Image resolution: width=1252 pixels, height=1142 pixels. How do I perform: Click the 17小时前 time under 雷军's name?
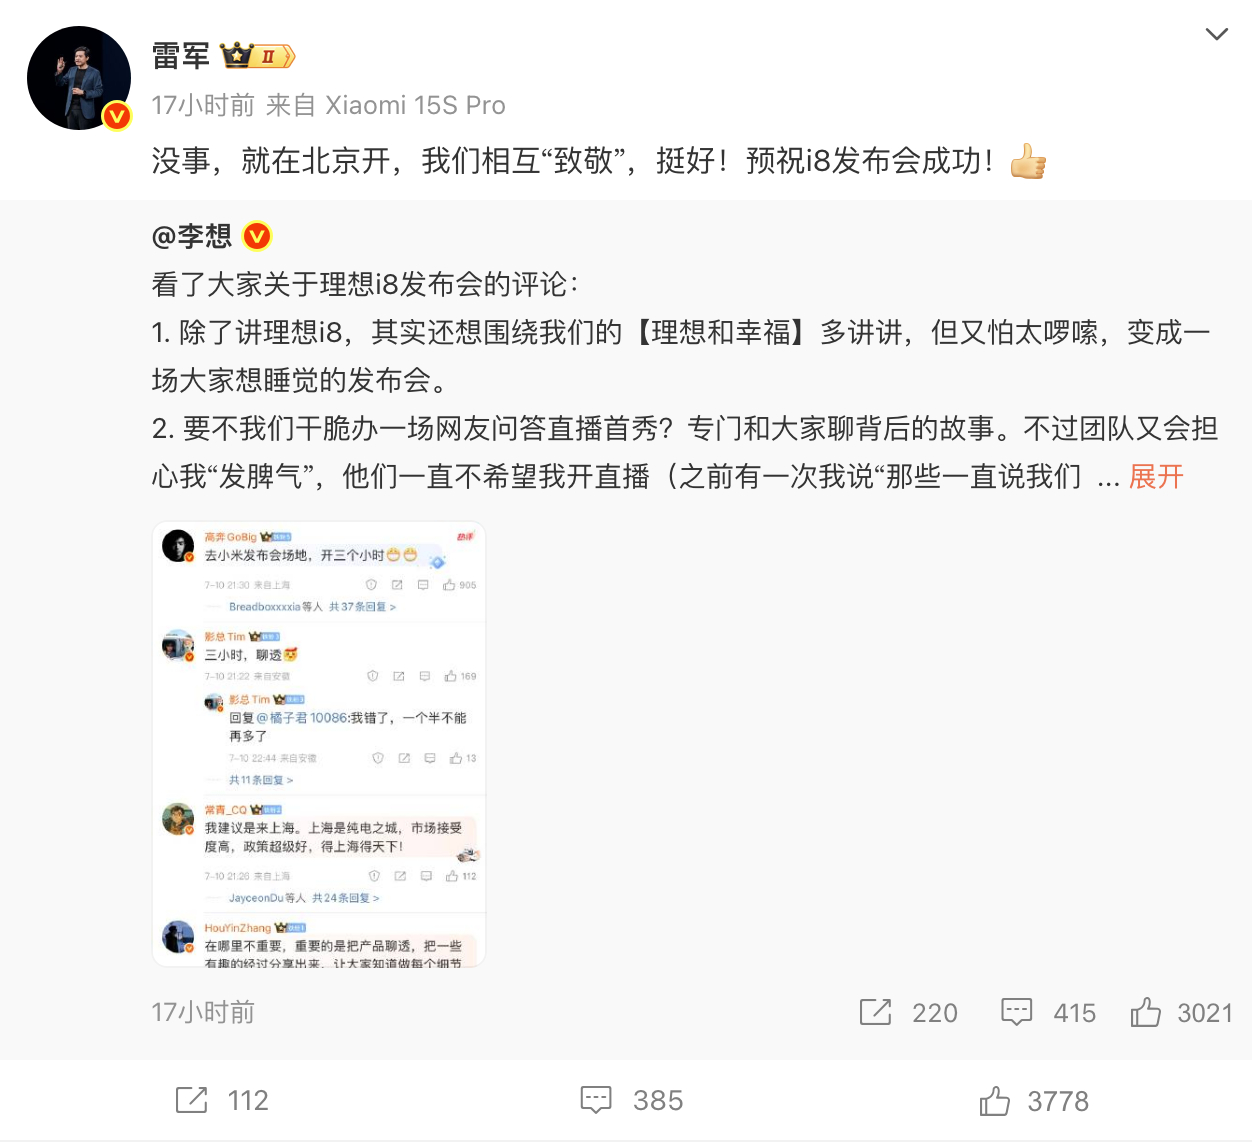203,105
